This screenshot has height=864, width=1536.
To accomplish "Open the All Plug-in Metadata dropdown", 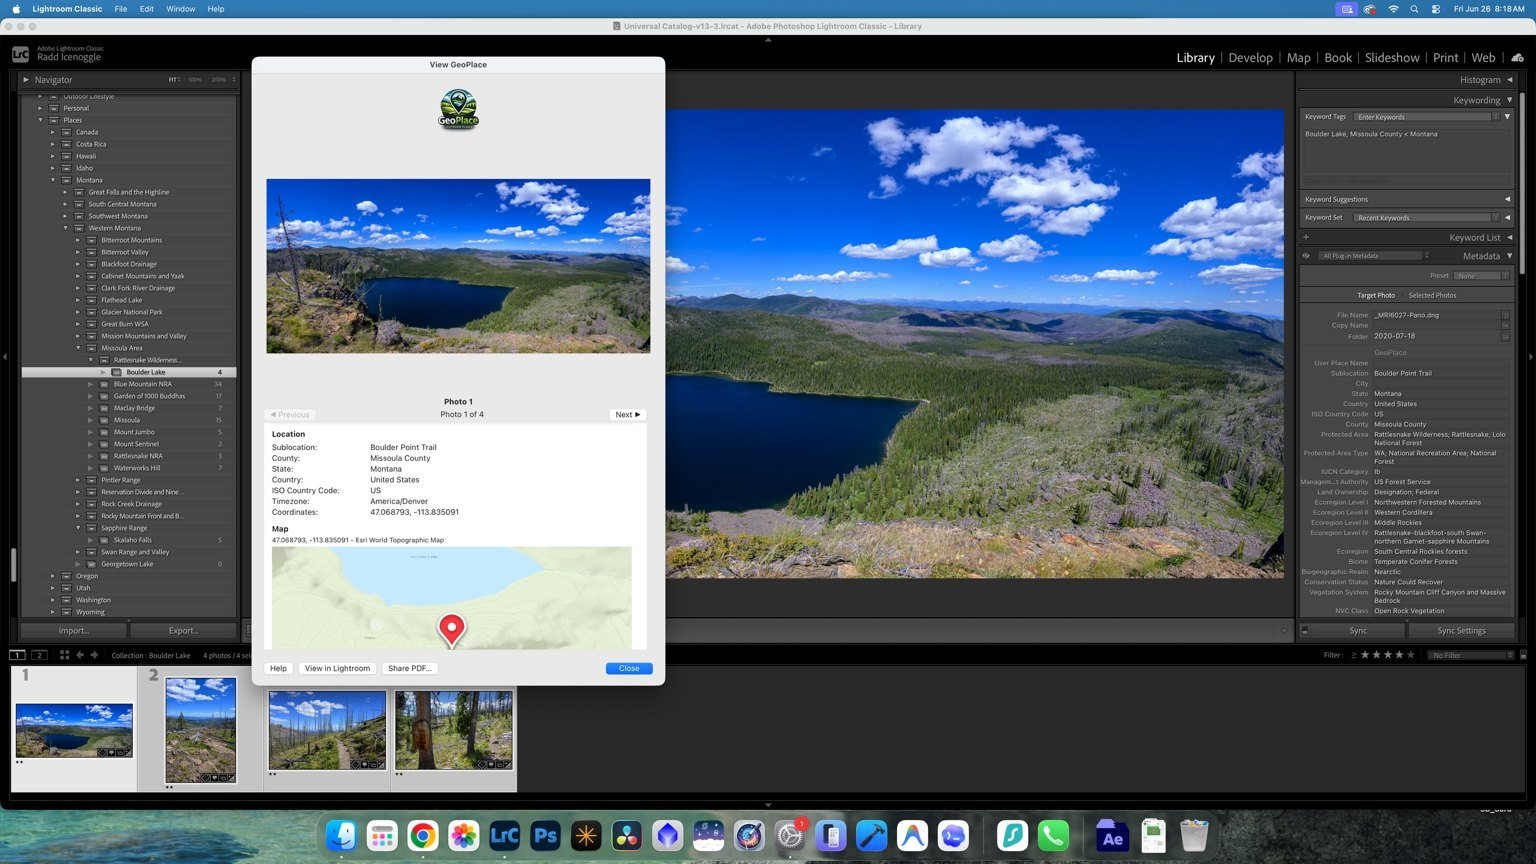I will coord(1375,256).
